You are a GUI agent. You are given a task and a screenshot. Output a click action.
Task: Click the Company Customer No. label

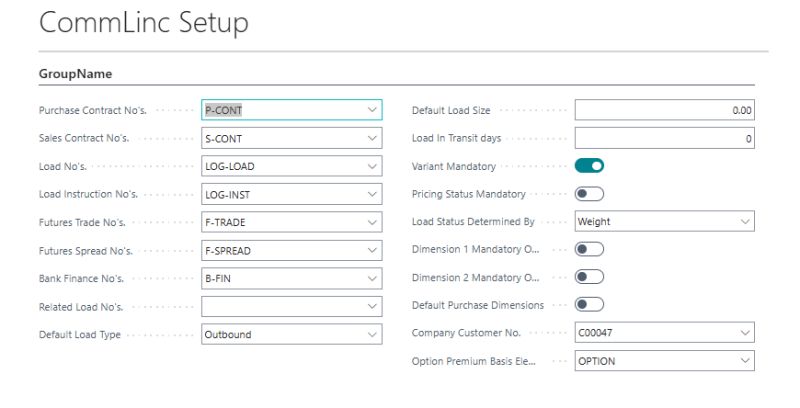point(466,333)
